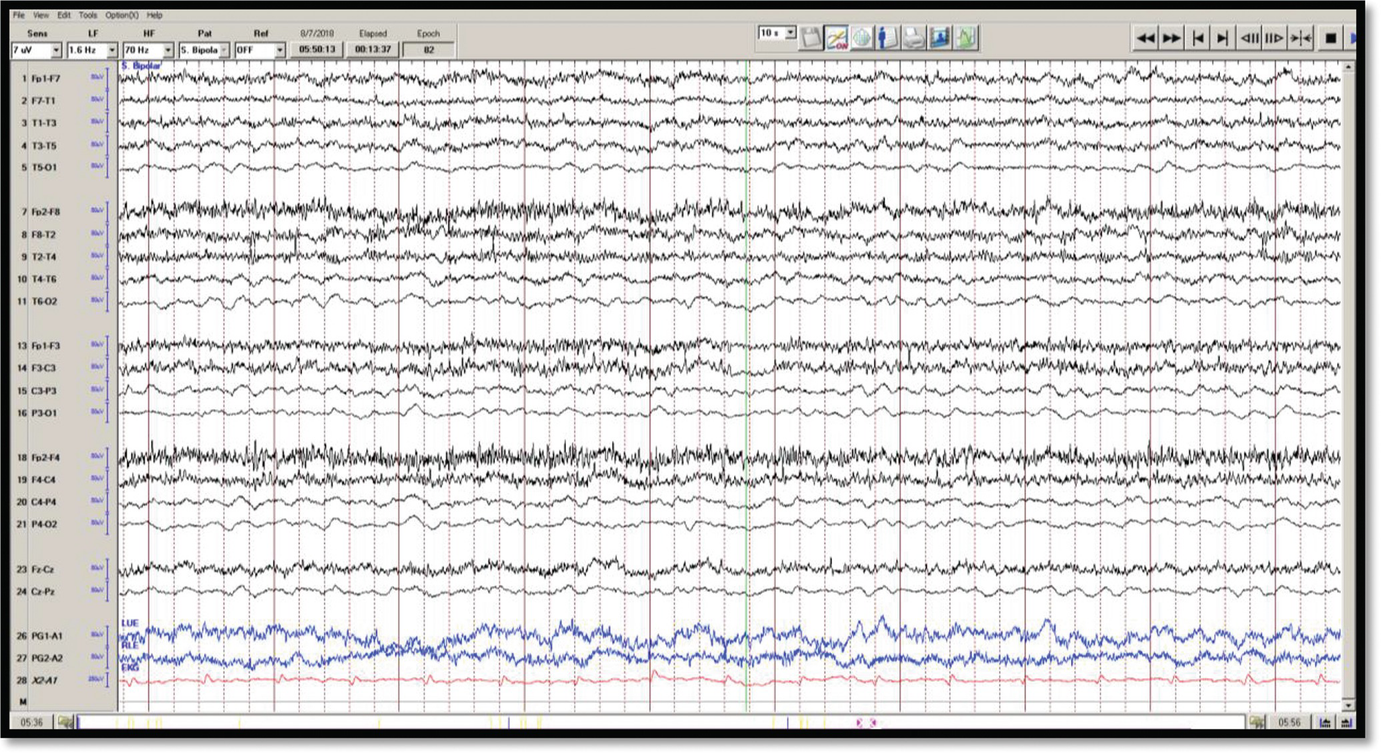Screen dimensions: 1382x755
Task: Click the stop playback button
Action: tap(1330, 38)
